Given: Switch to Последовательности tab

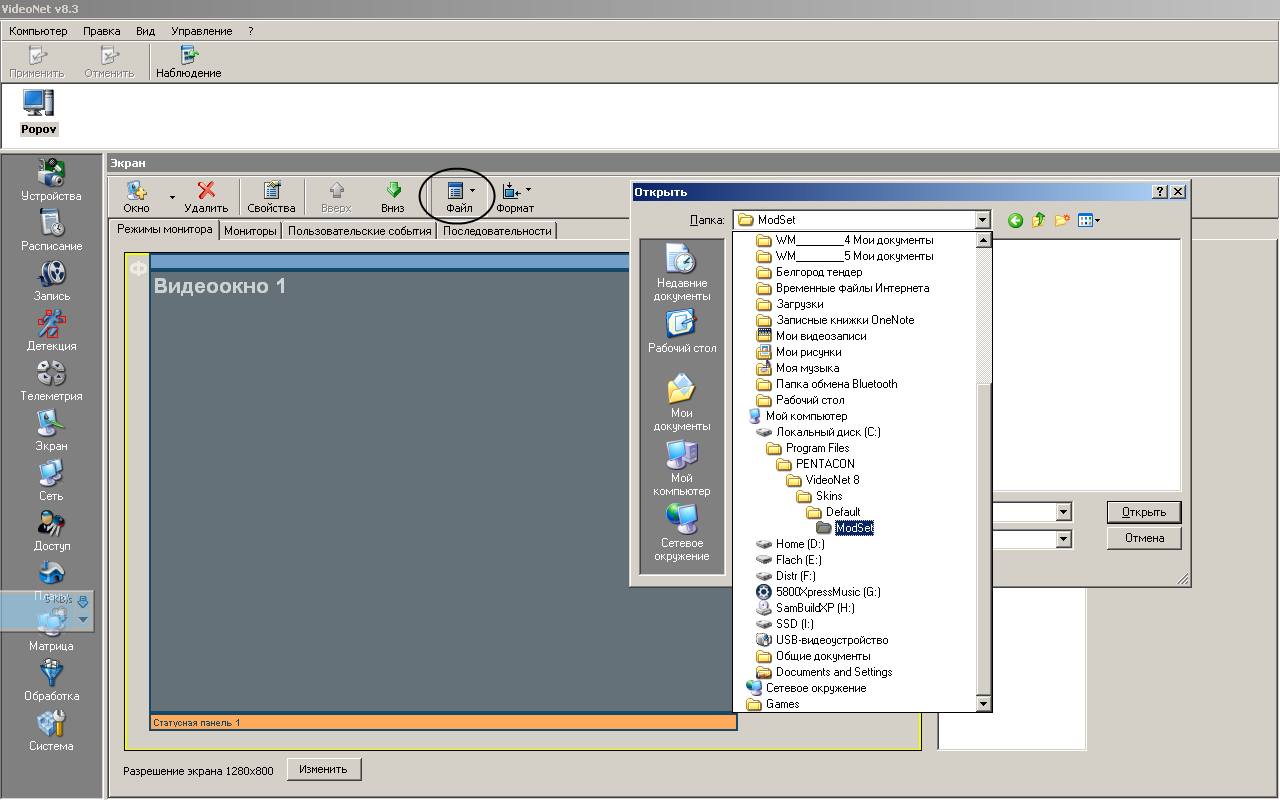Looking at the screenshot, I should coord(497,231).
